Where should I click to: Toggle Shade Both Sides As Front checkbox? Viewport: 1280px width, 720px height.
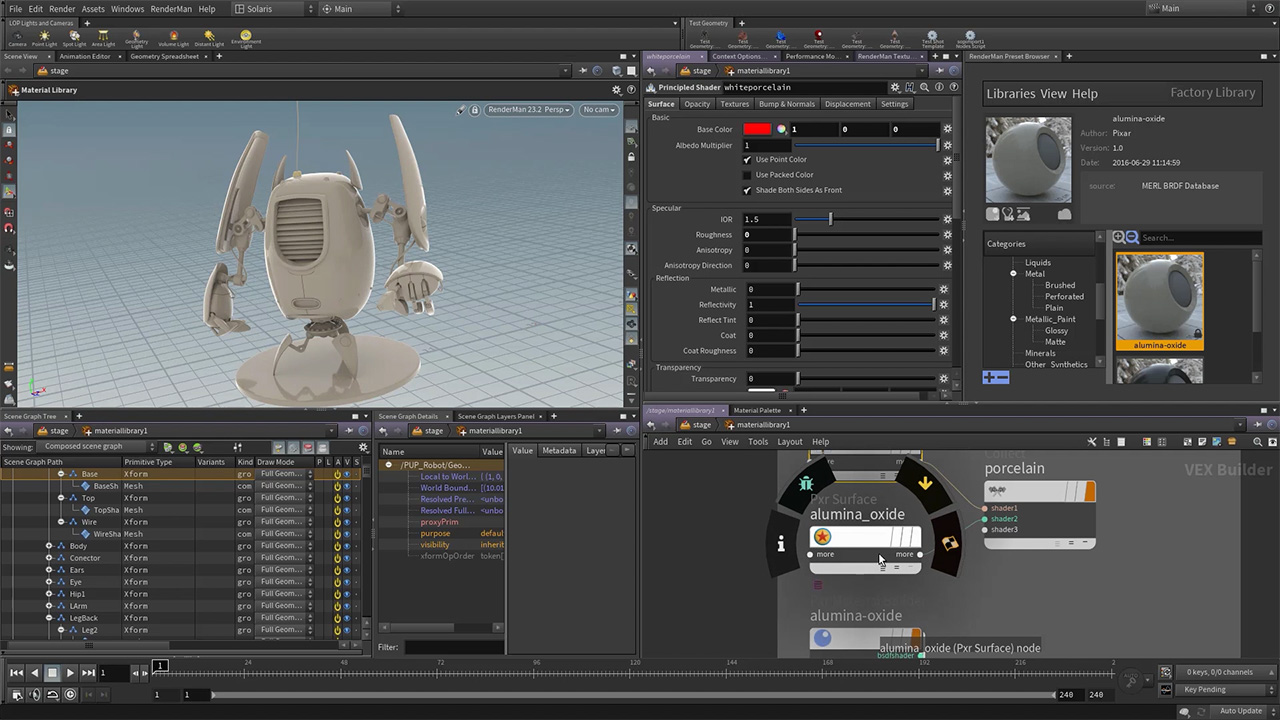[x=747, y=190]
